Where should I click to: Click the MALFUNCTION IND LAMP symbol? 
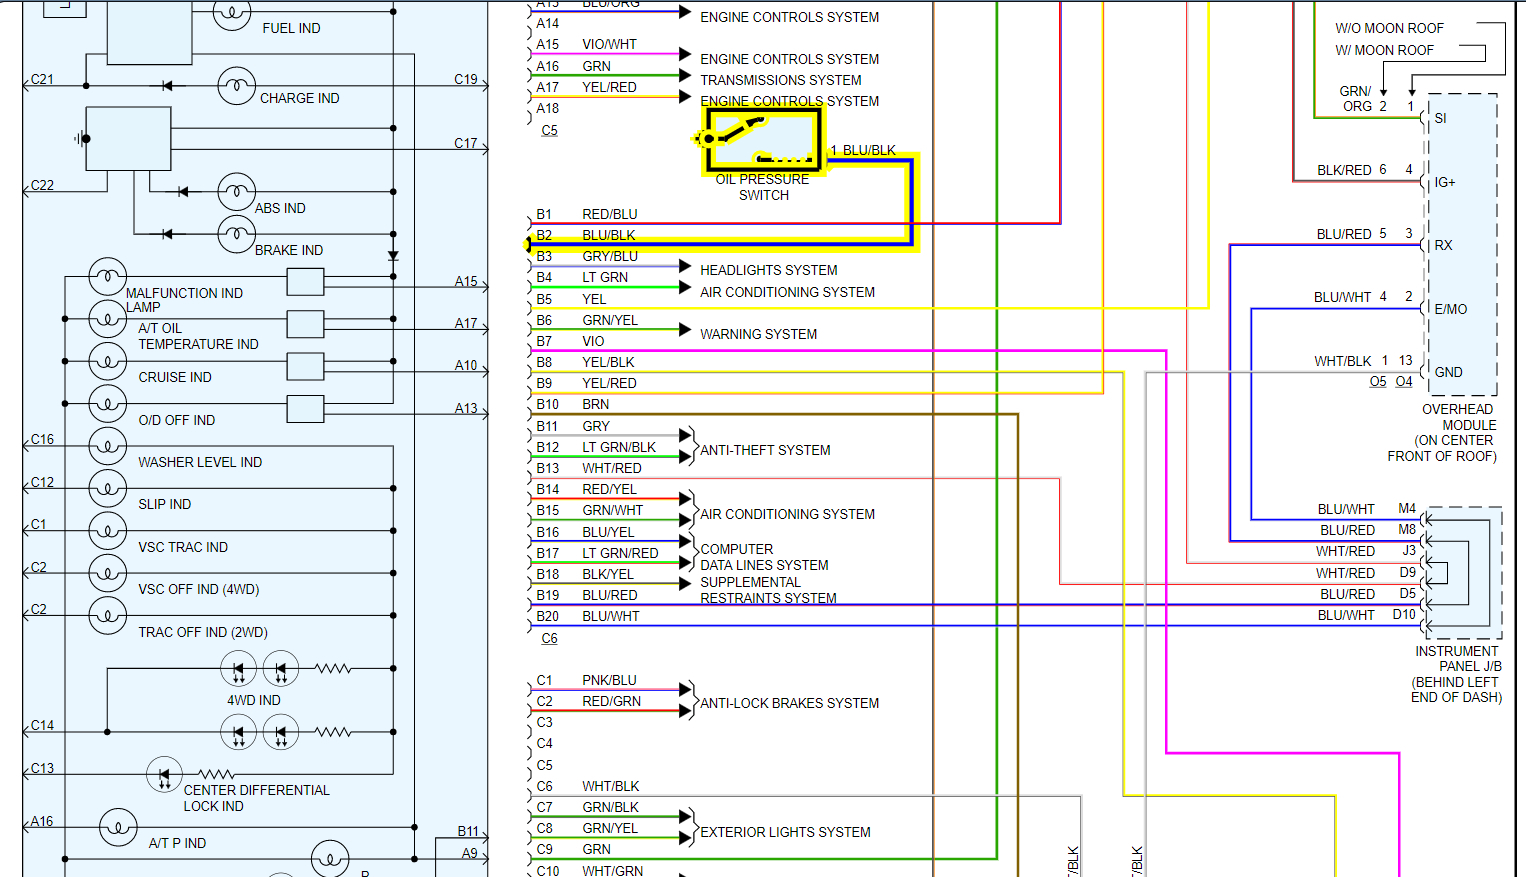pos(108,276)
